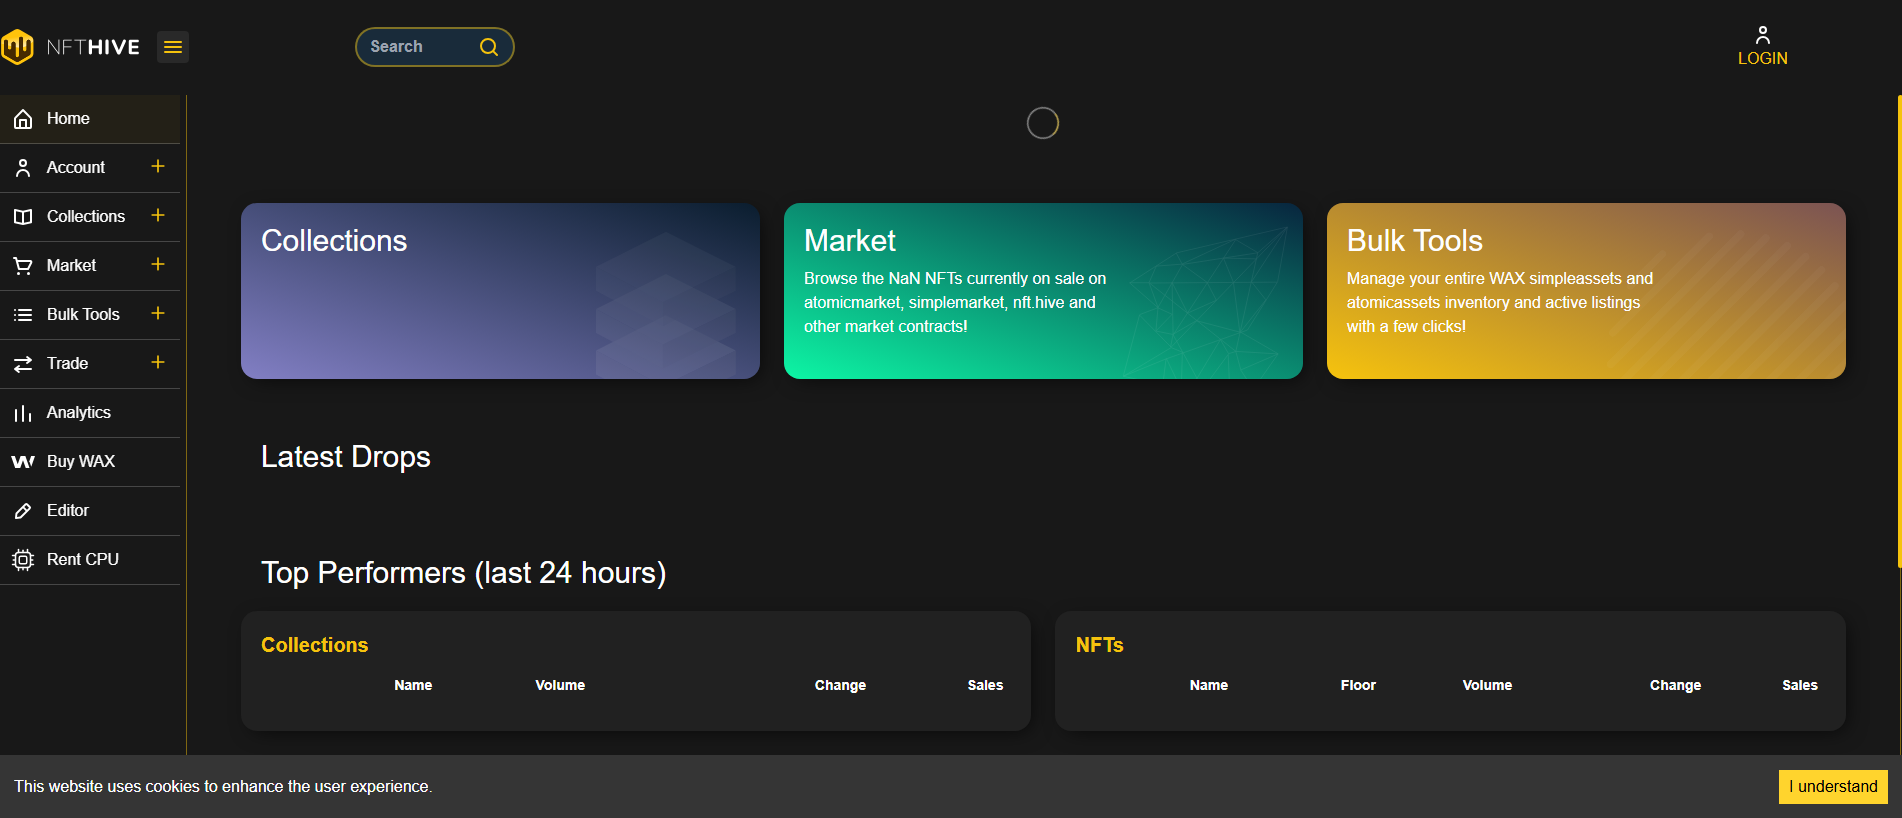Click the Trade arrows icon
1902x818 pixels.
coord(23,364)
